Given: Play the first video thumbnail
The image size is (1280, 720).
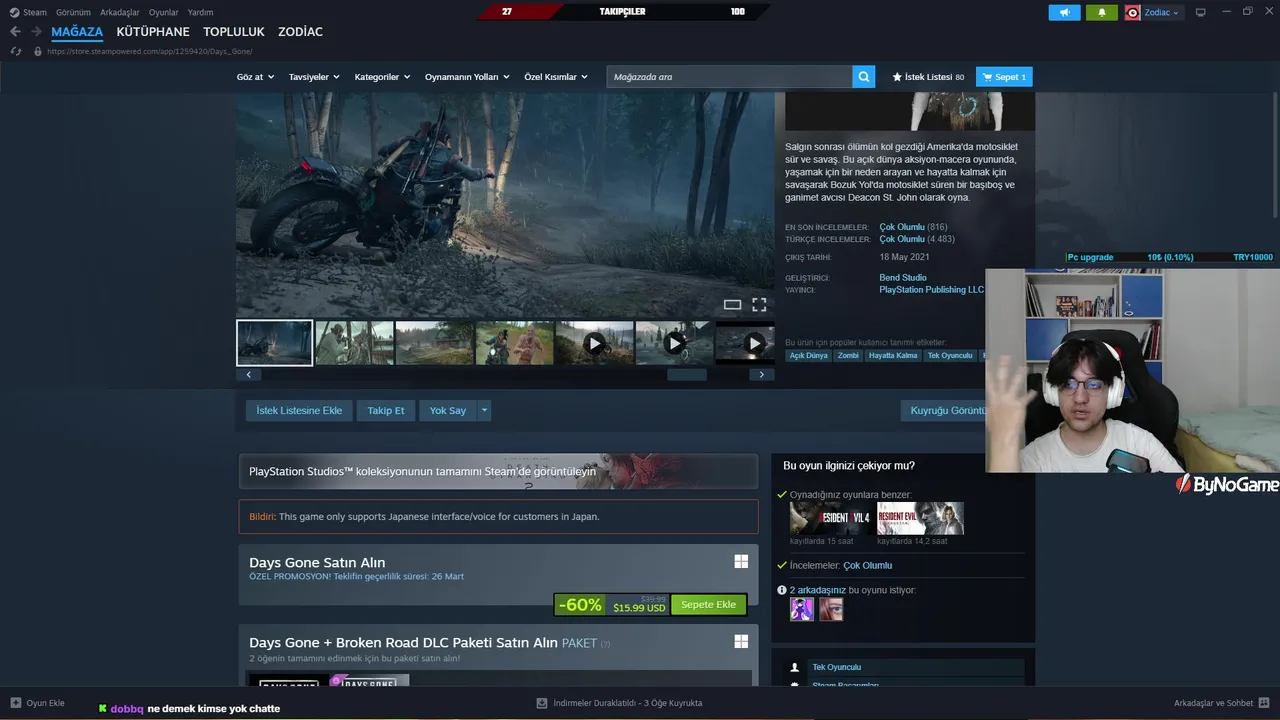Looking at the screenshot, I should point(594,343).
